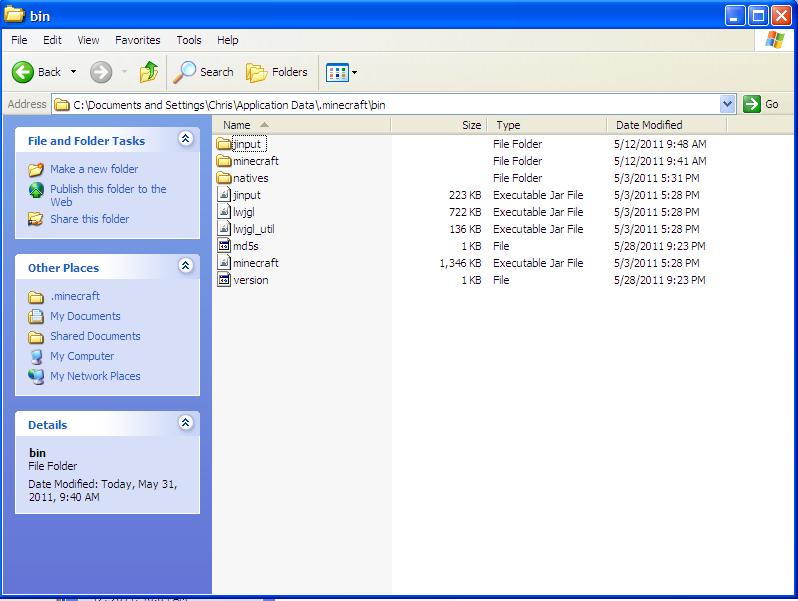Viewport: 798px width, 601px height.
Task: Click the My Network Places icon
Action: pos(36,377)
